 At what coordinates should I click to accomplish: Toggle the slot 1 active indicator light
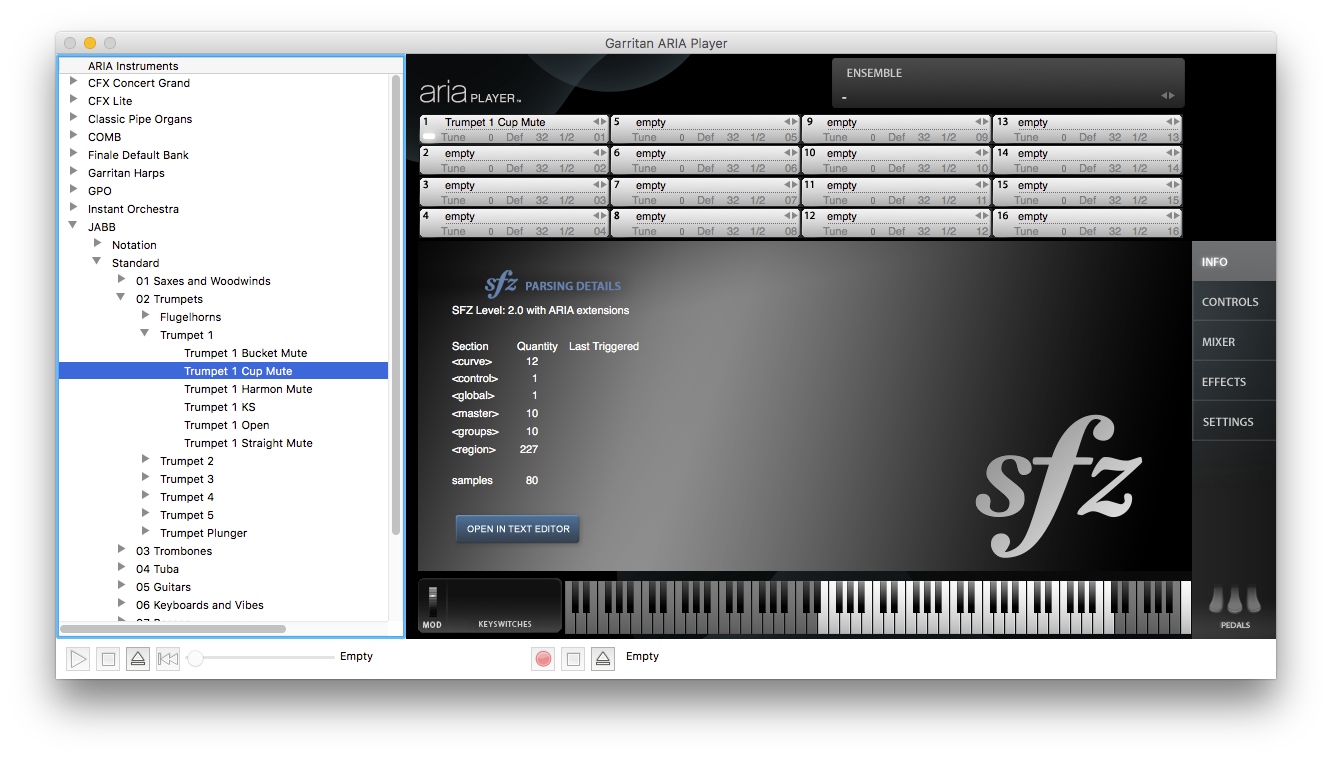coord(429,137)
